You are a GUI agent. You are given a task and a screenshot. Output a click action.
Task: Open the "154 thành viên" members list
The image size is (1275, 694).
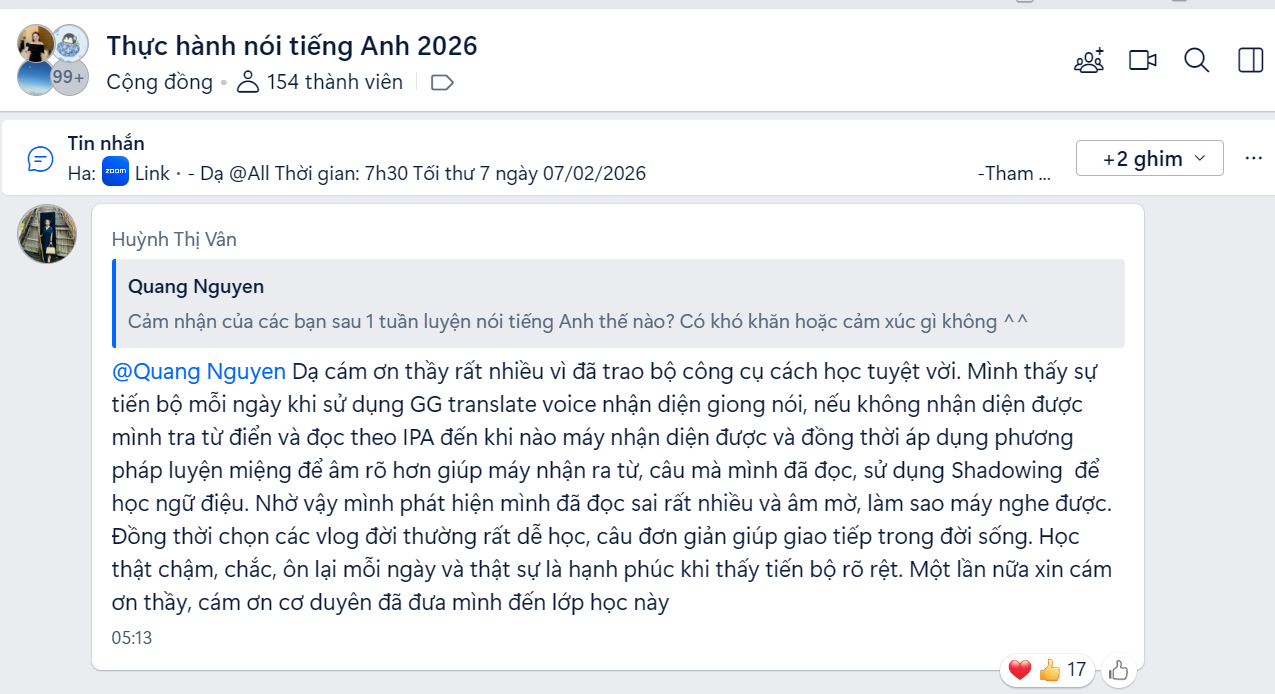[x=320, y=82]
